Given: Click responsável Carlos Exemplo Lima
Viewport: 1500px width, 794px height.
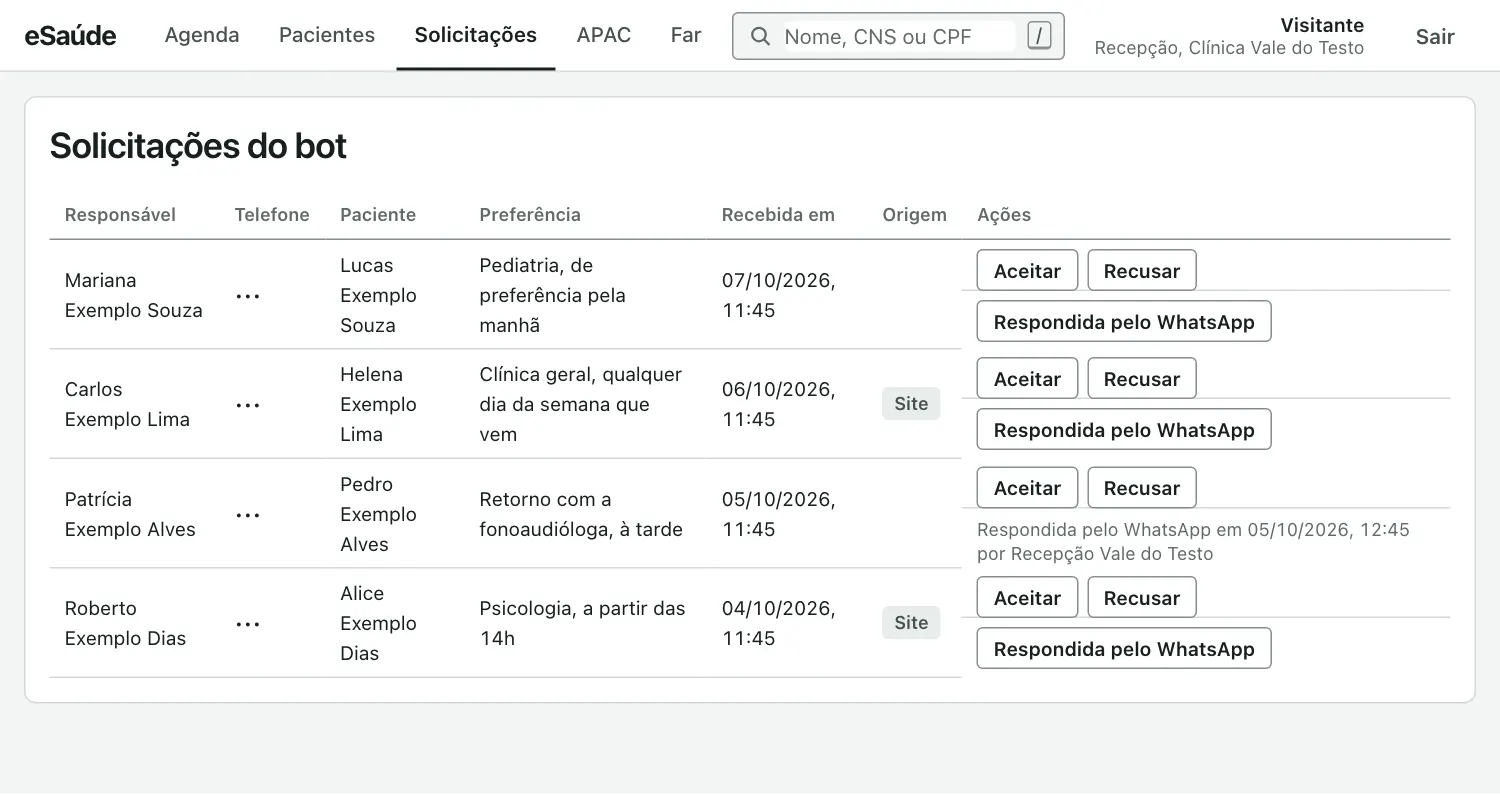Looking at the screenshot, I should pyautogui.click(x=127, y=405).
